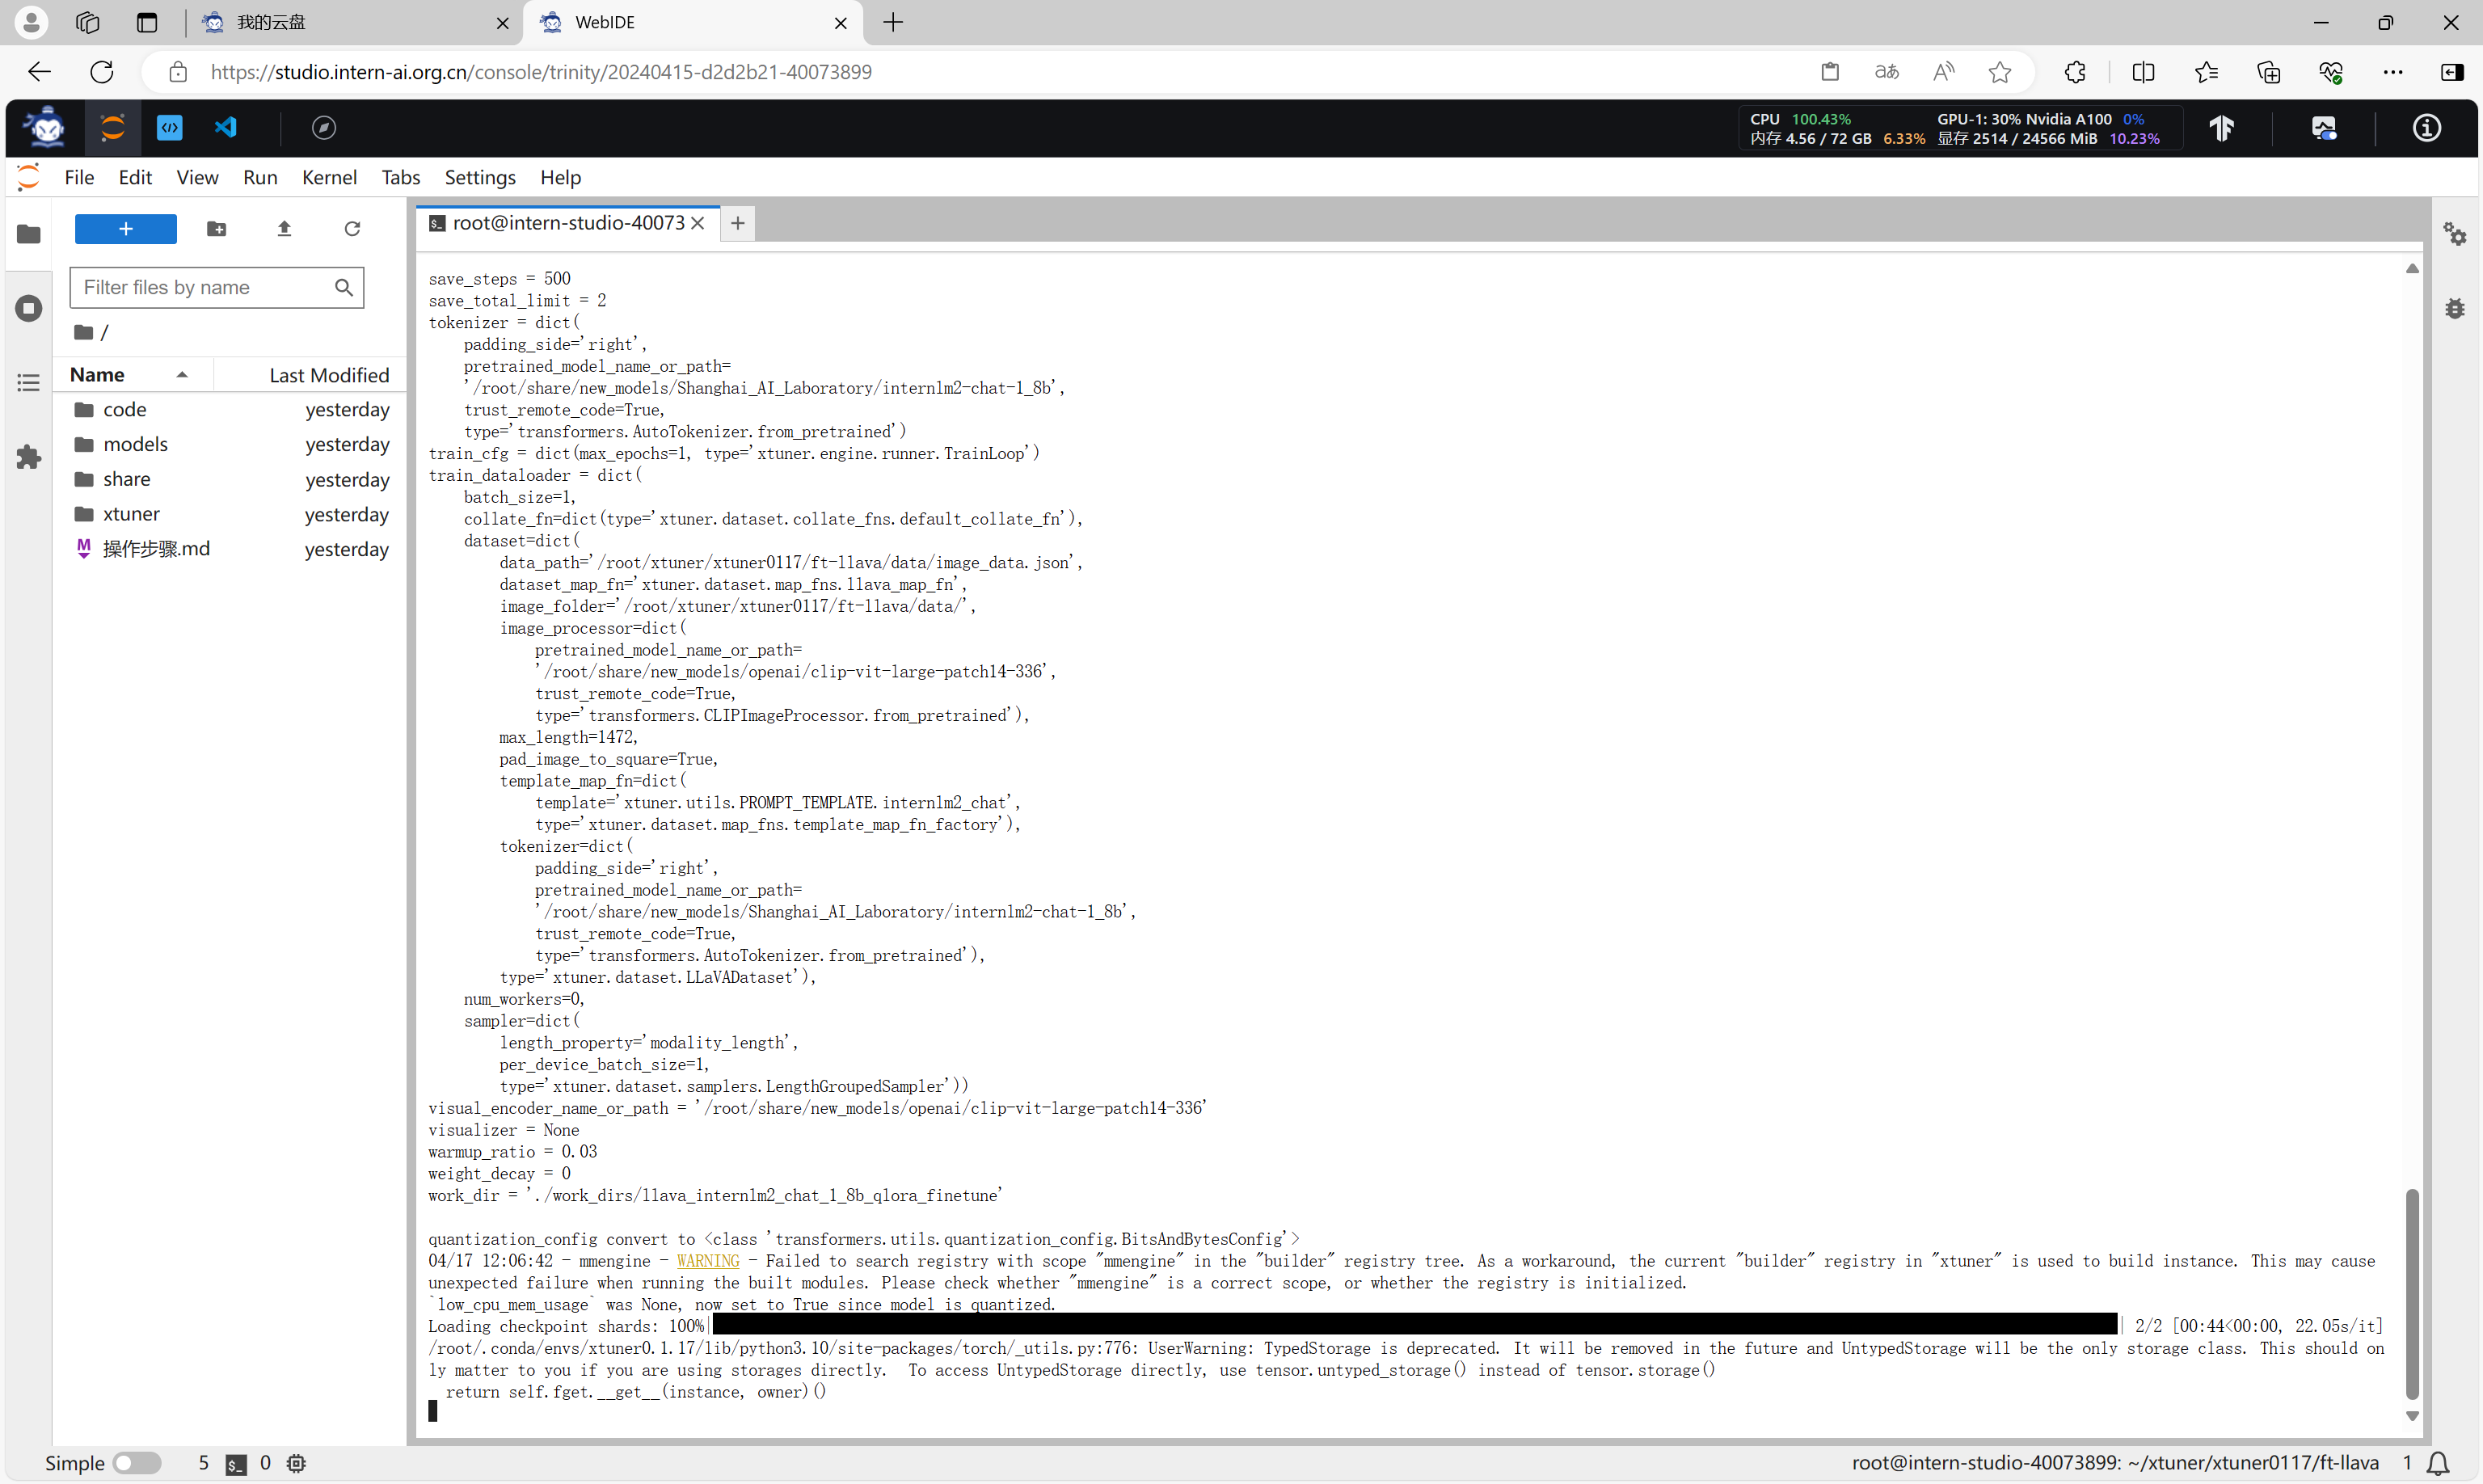Viewport: 2483px width, 1484px height.
Task: Open the File menu
Action: 79,177
